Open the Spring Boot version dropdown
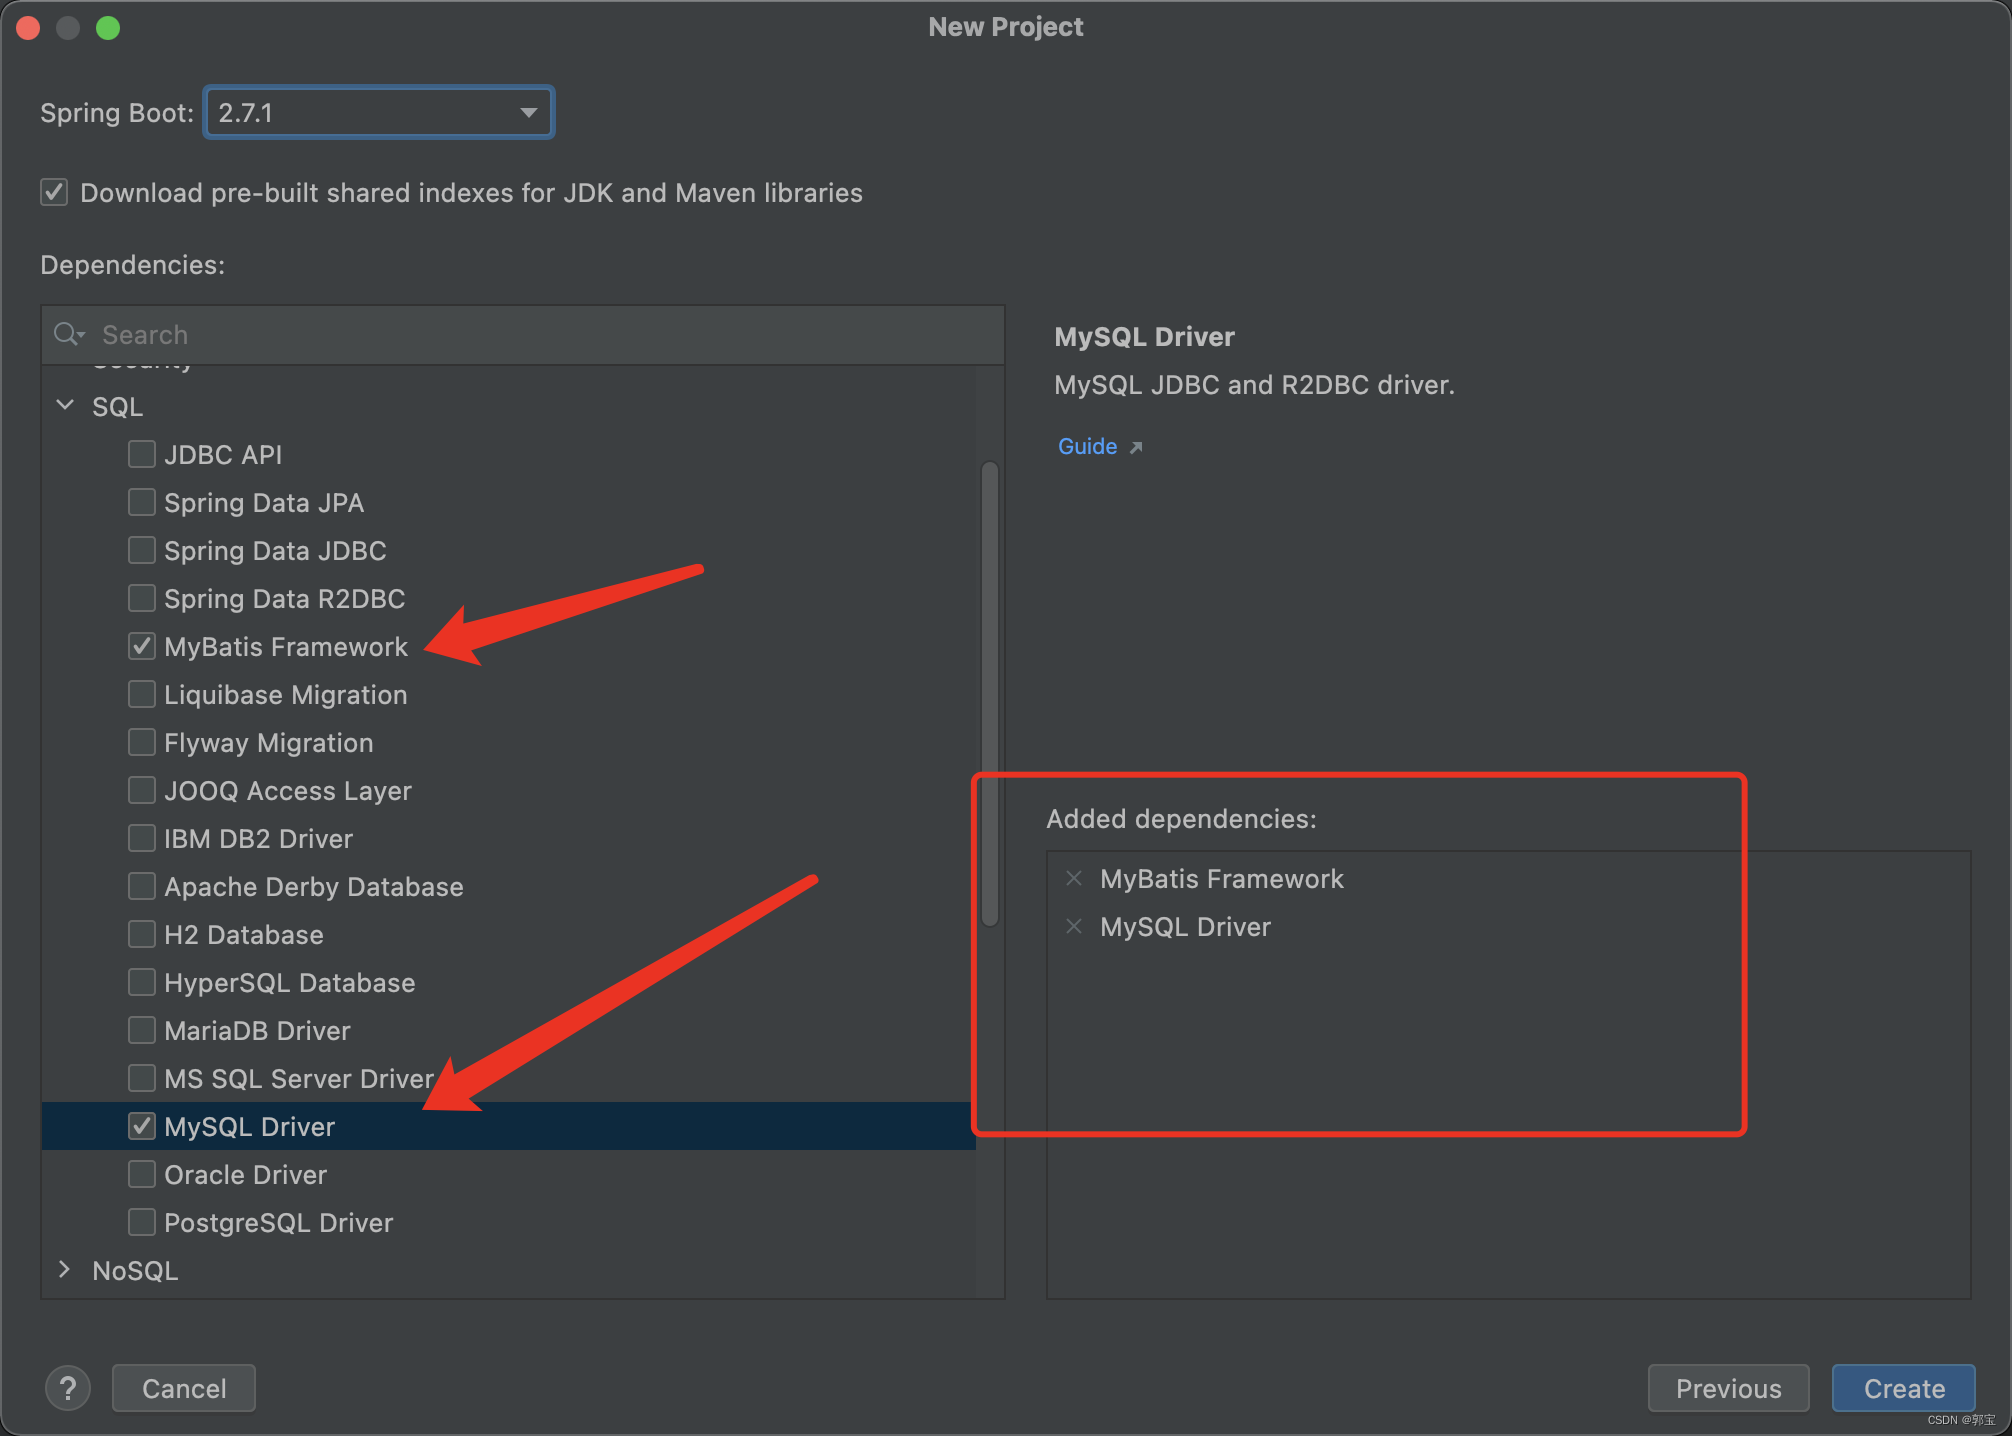Image resolution: width=2012 pixels, height=1436 pixels. (x=528, y=112)
